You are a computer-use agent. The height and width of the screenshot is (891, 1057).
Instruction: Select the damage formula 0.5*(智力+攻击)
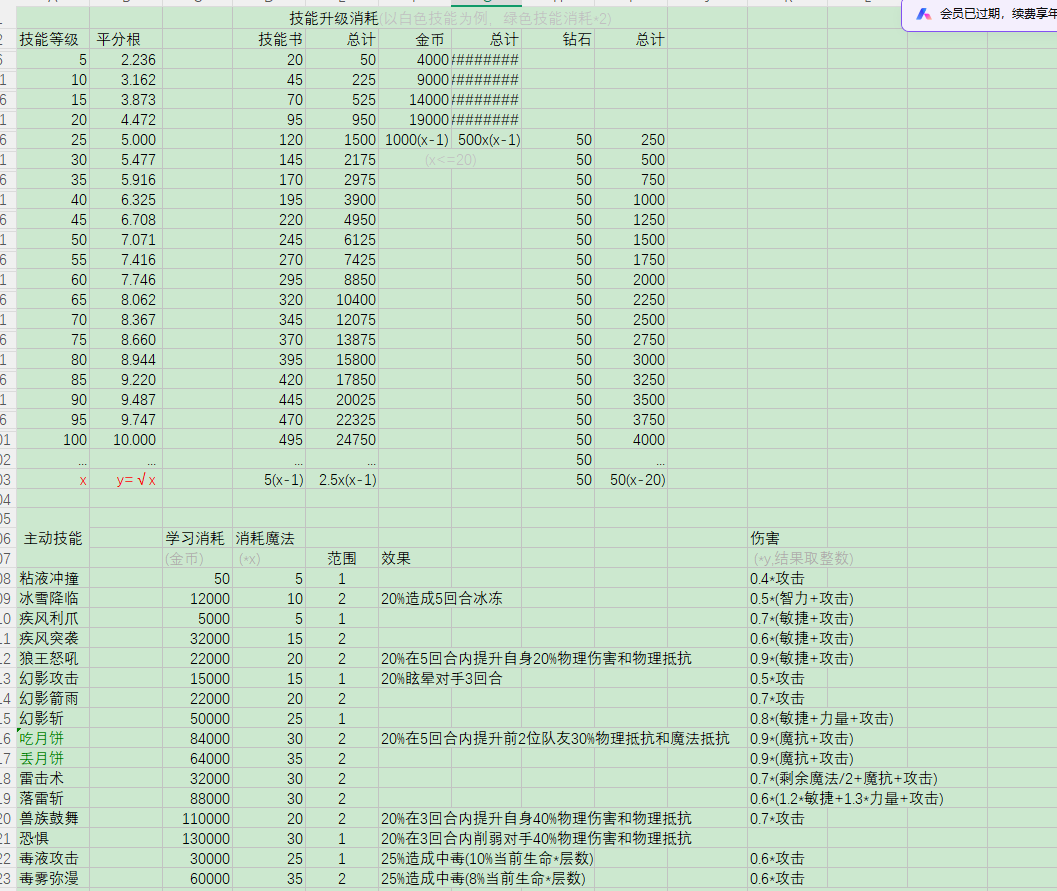click(802, 598)
